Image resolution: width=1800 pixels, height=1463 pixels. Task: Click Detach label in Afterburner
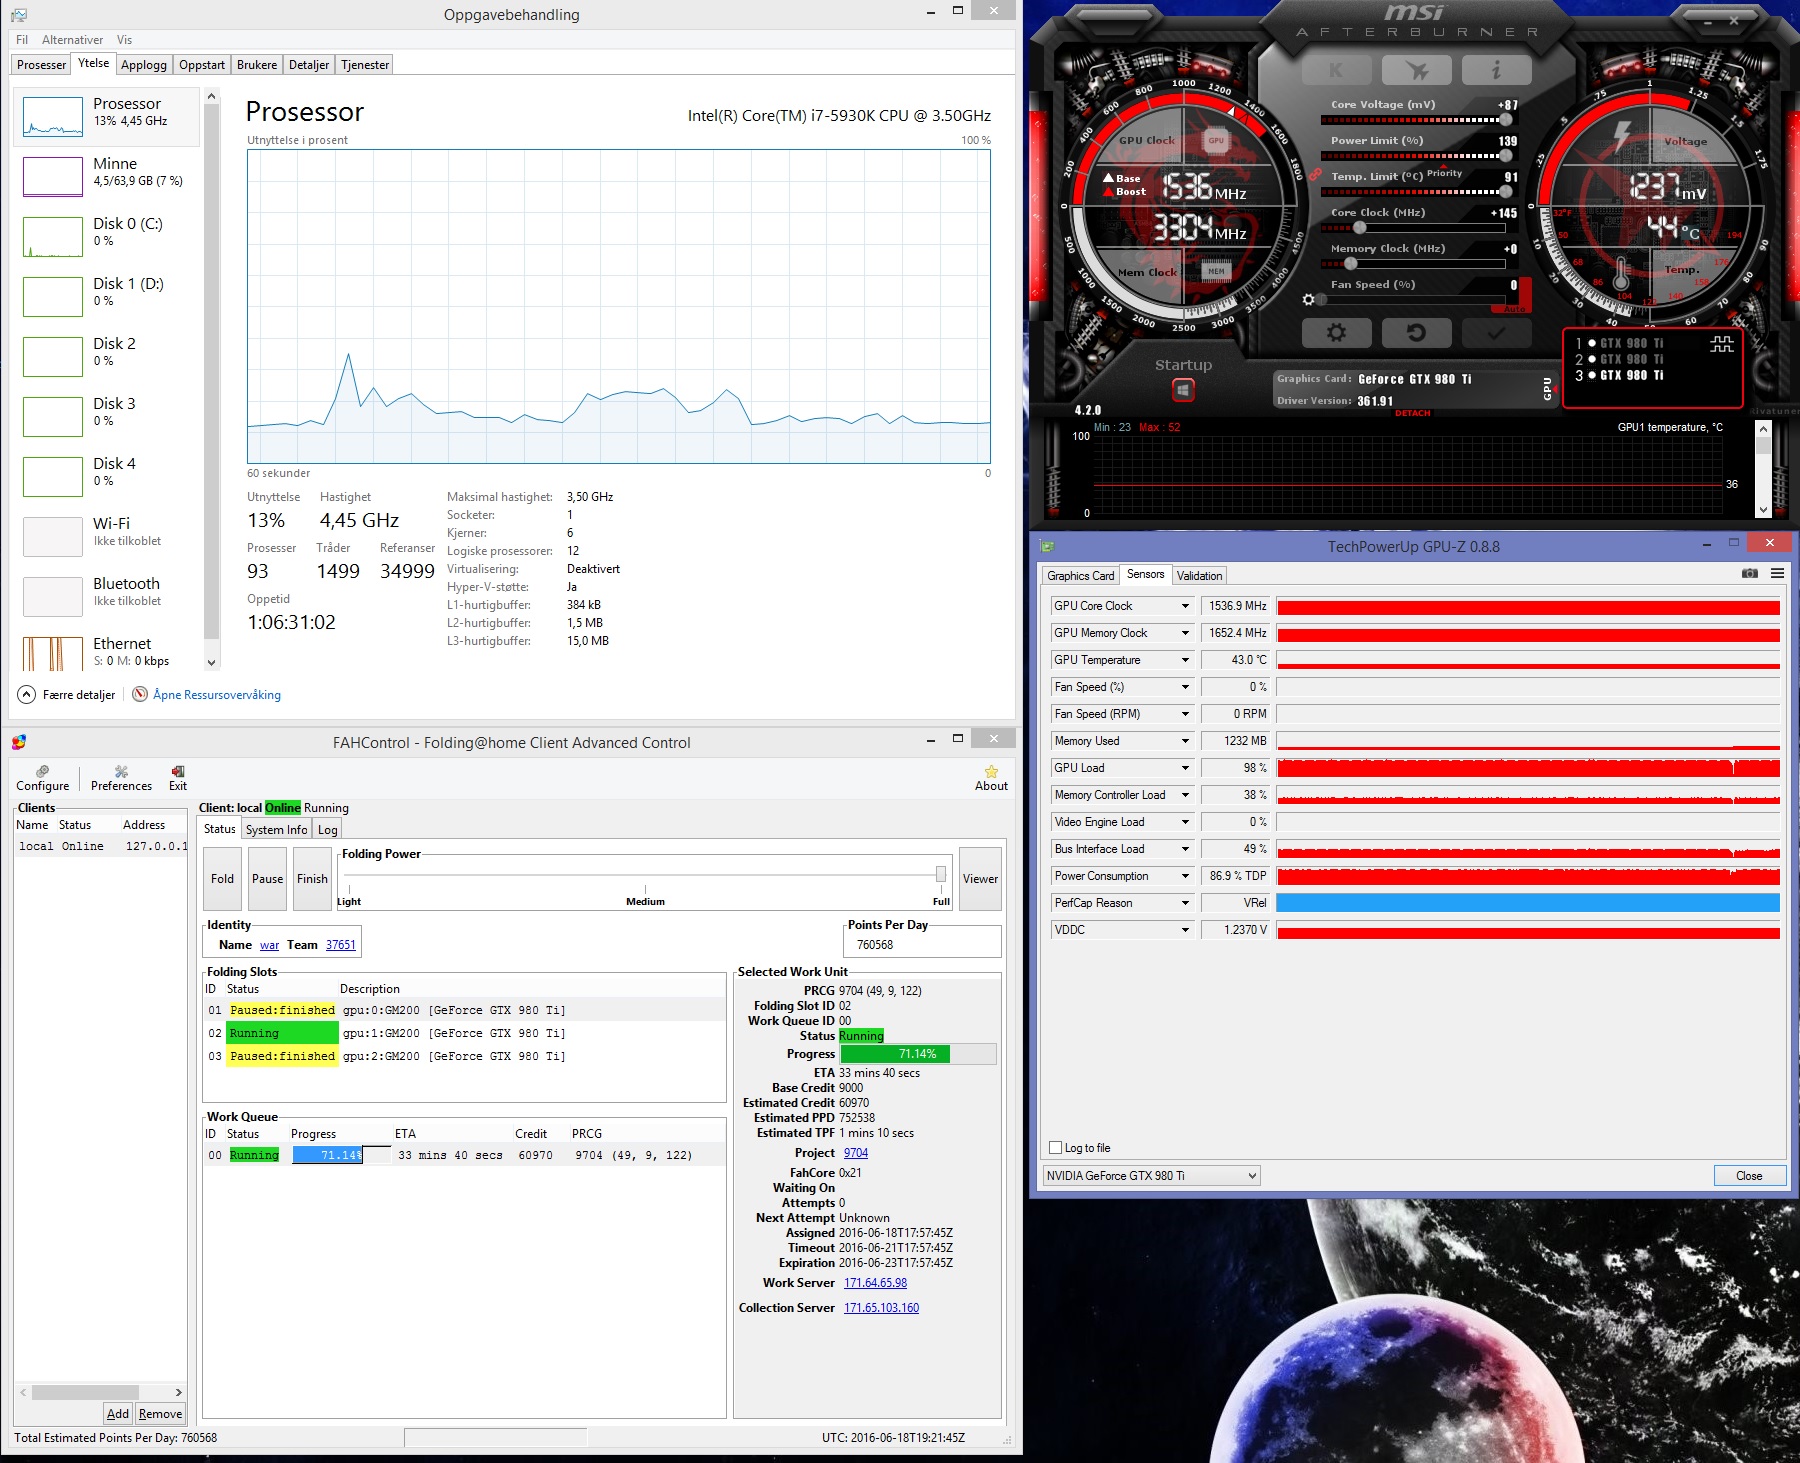[x=1413, y=413]
